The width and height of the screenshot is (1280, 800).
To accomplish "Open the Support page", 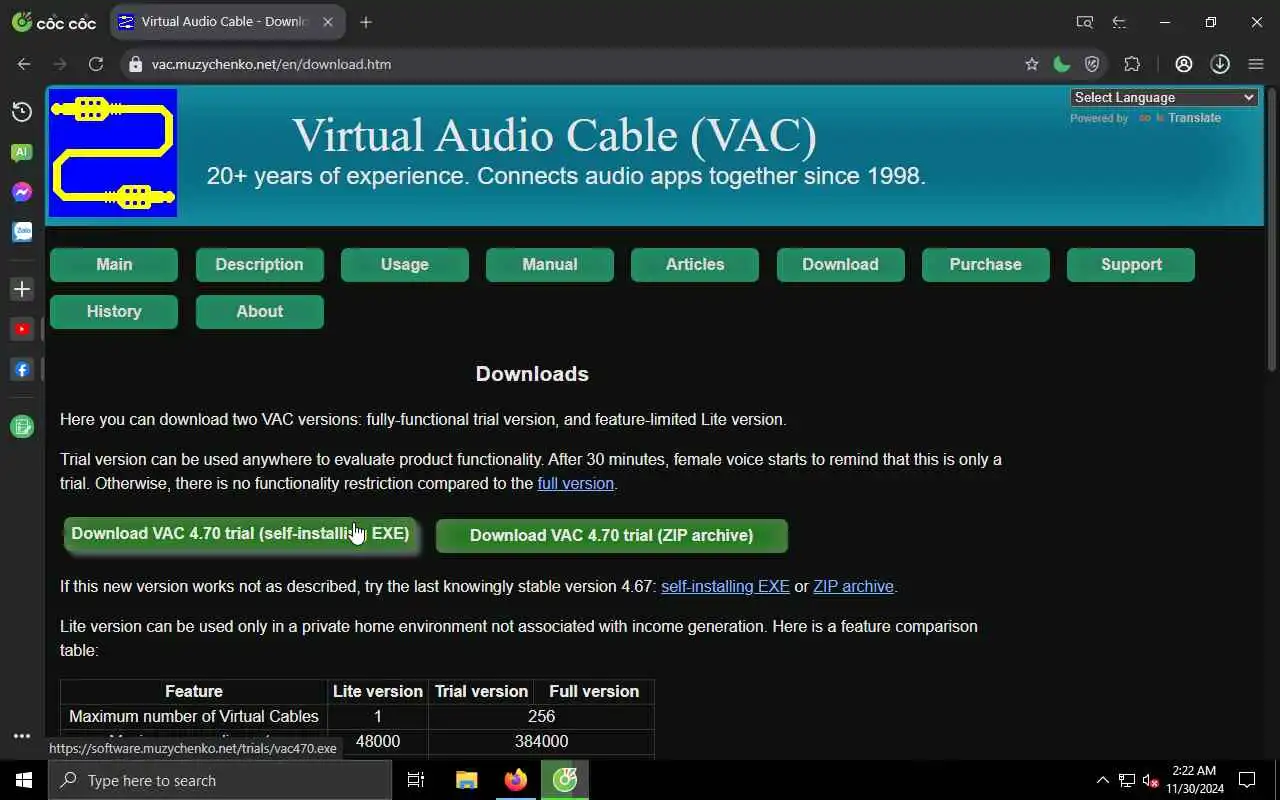I will pyautogui.click(x=1131, y=265).
